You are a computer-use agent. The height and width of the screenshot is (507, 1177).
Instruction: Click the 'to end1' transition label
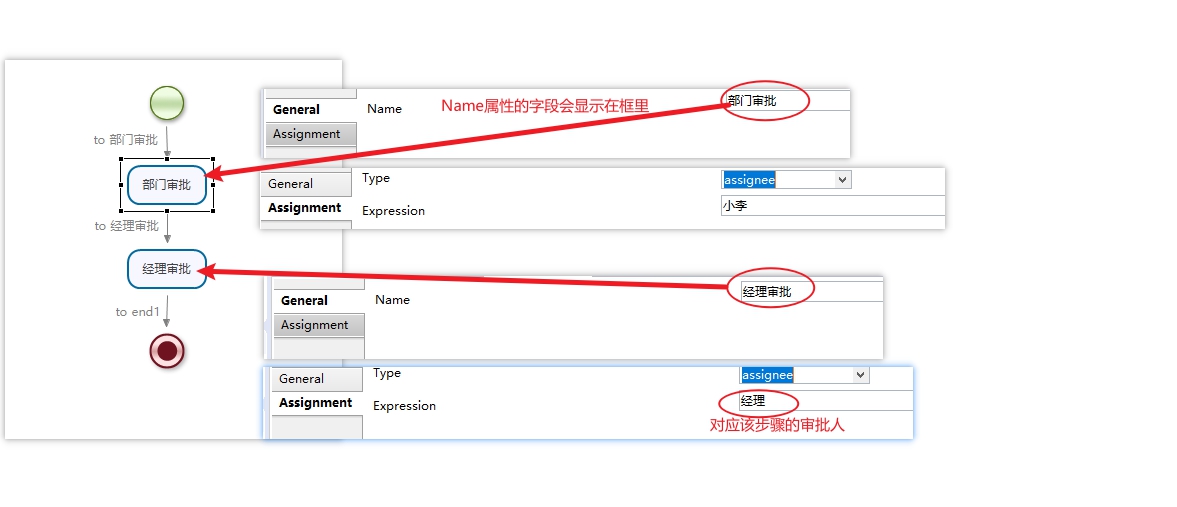point(138,312)
